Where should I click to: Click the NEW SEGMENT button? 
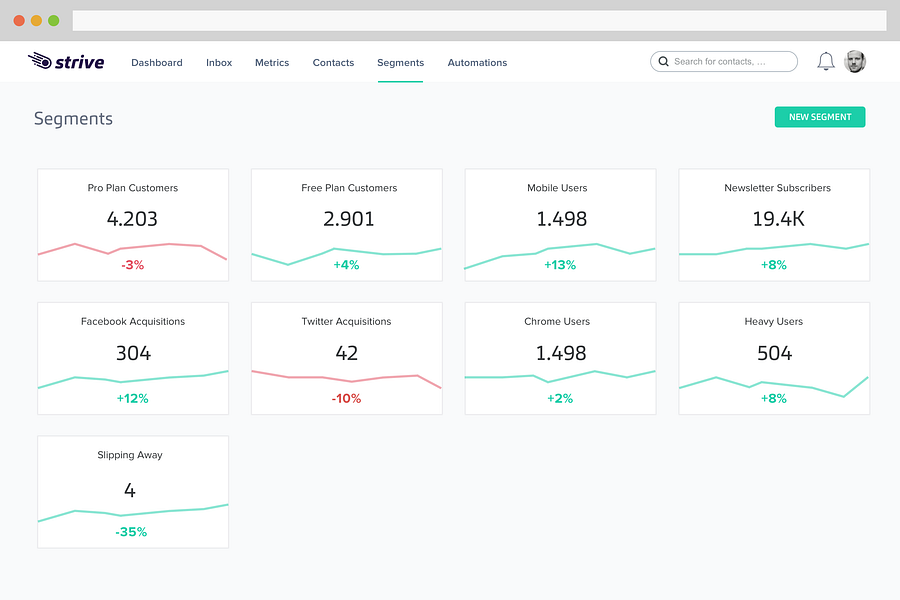coord(820,117)
